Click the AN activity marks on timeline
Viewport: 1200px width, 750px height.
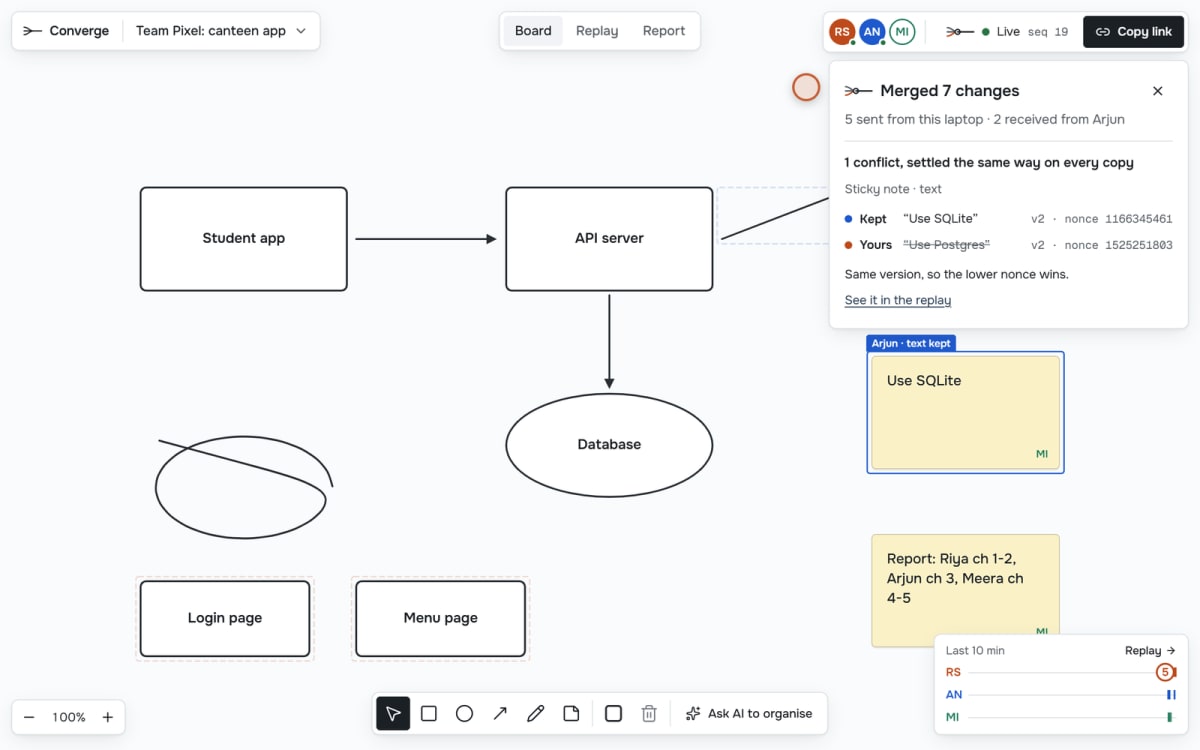point(1170,695)
